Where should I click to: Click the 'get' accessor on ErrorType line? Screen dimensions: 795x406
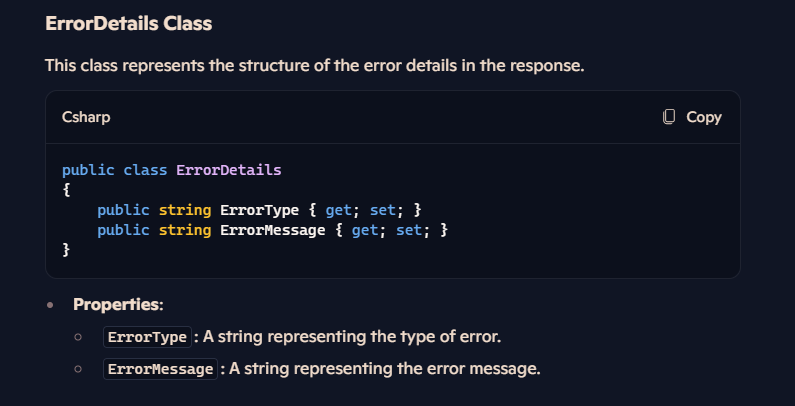pos(338,210)
